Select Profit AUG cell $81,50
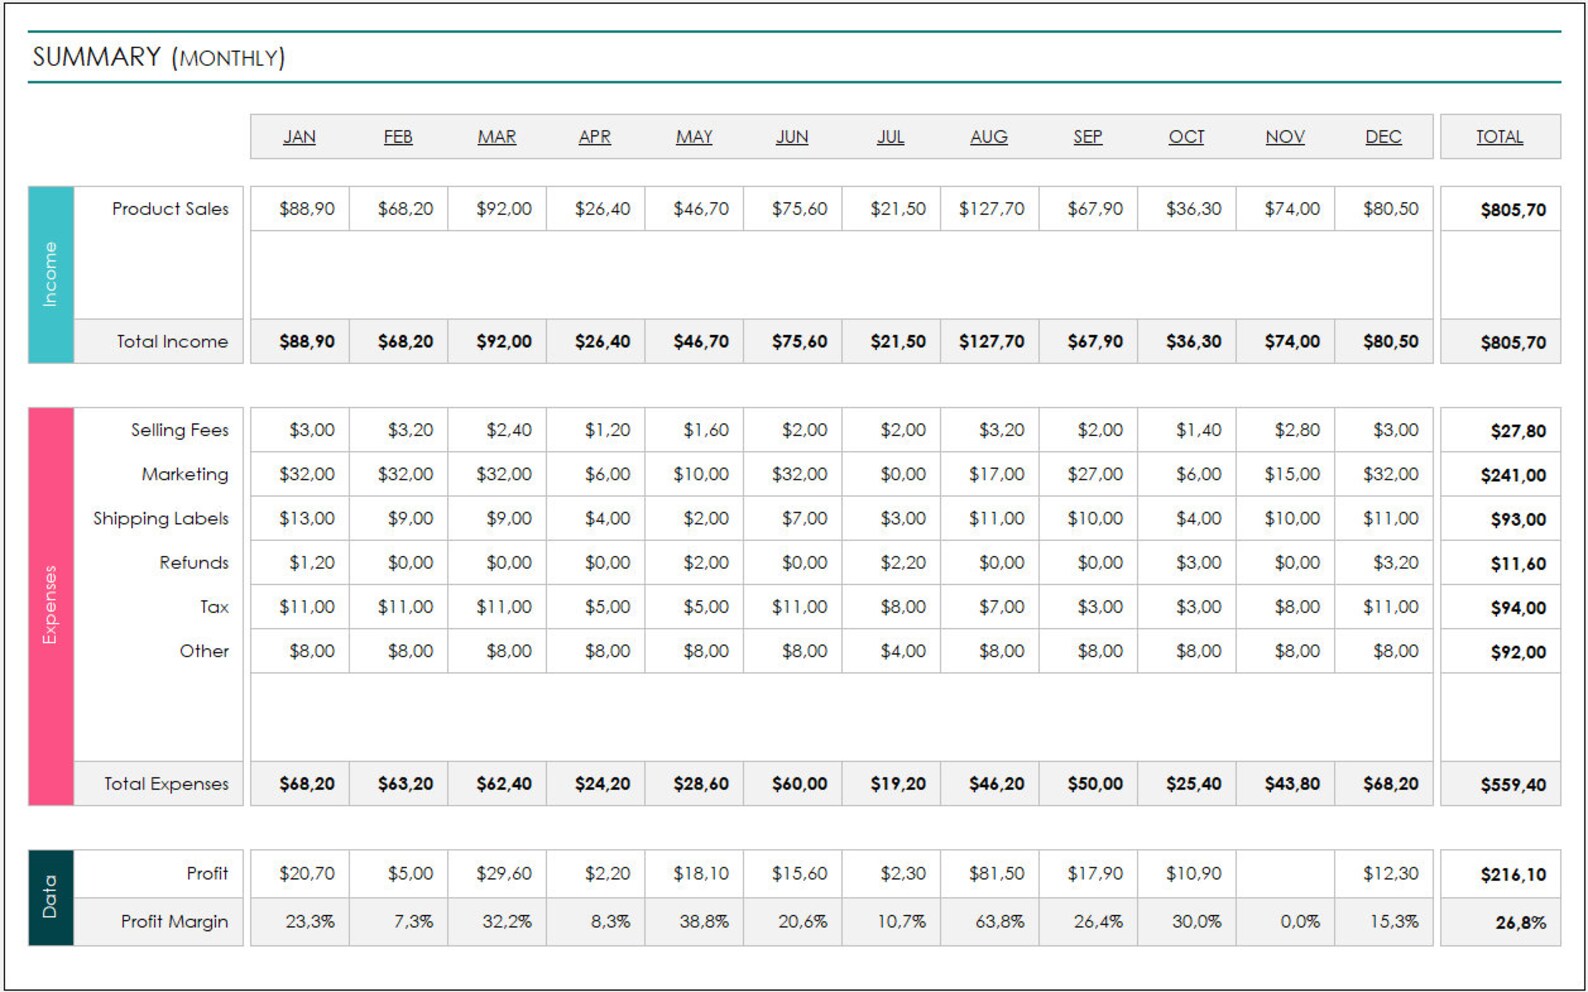The image size is (1588, 992). [x=990, y=874]
